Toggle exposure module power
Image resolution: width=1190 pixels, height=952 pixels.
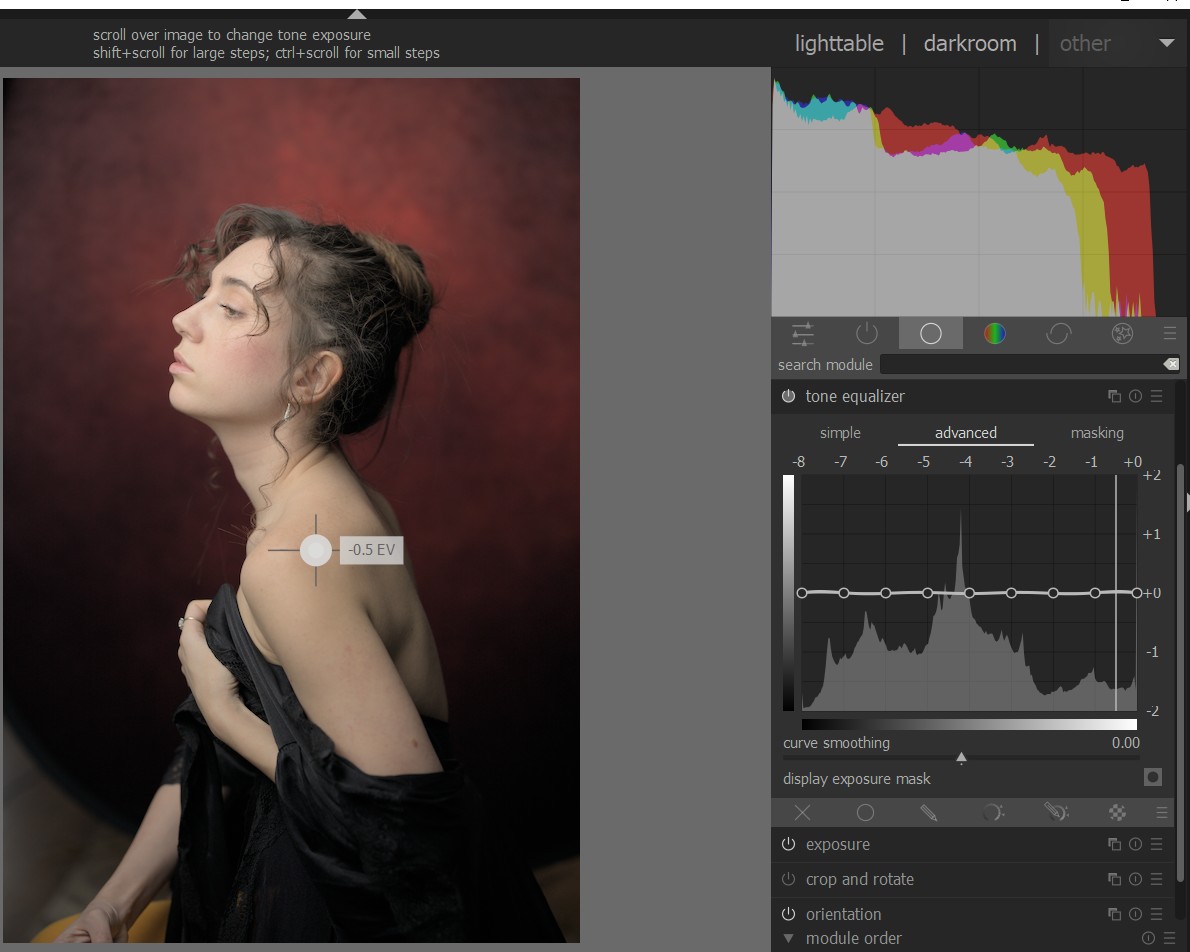[789, 844]
